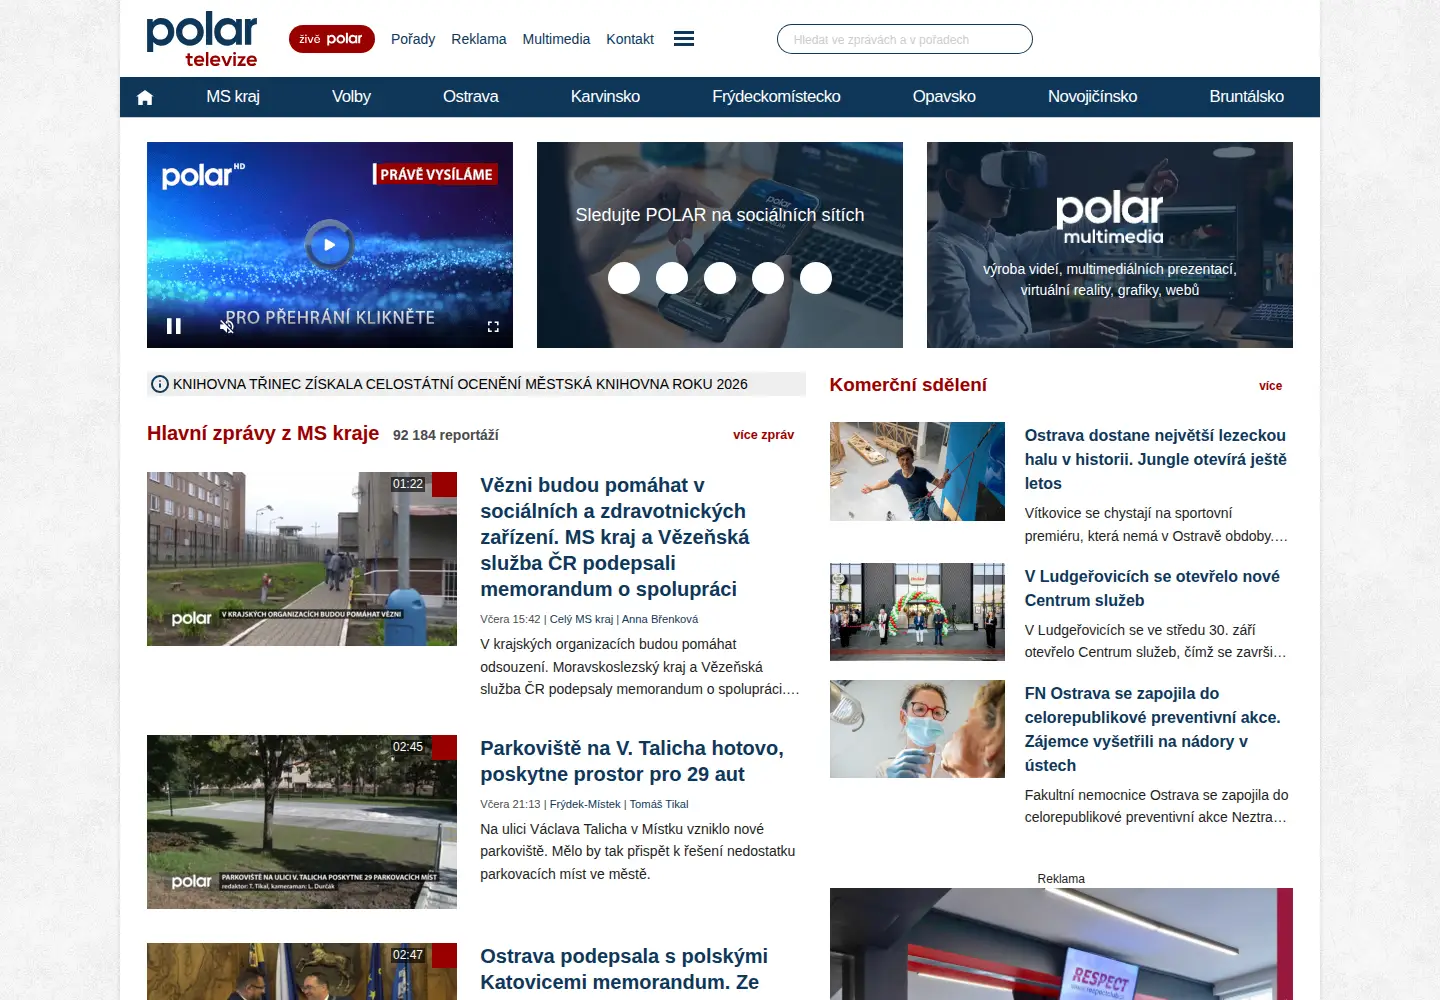The width and height of the screenshot is (1440, 1000).
Task: Click the info icon beside the news ticker
Action: click(159, 384)
